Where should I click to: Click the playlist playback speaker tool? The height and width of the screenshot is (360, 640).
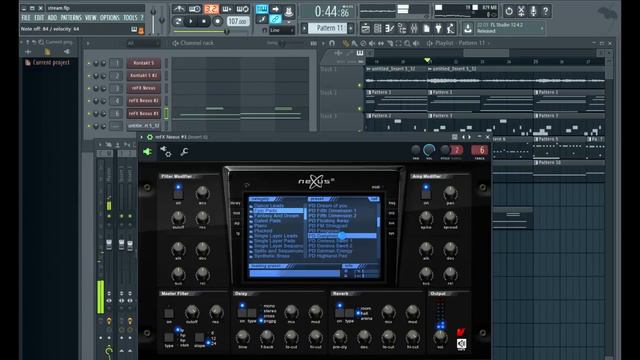[416, 43]
